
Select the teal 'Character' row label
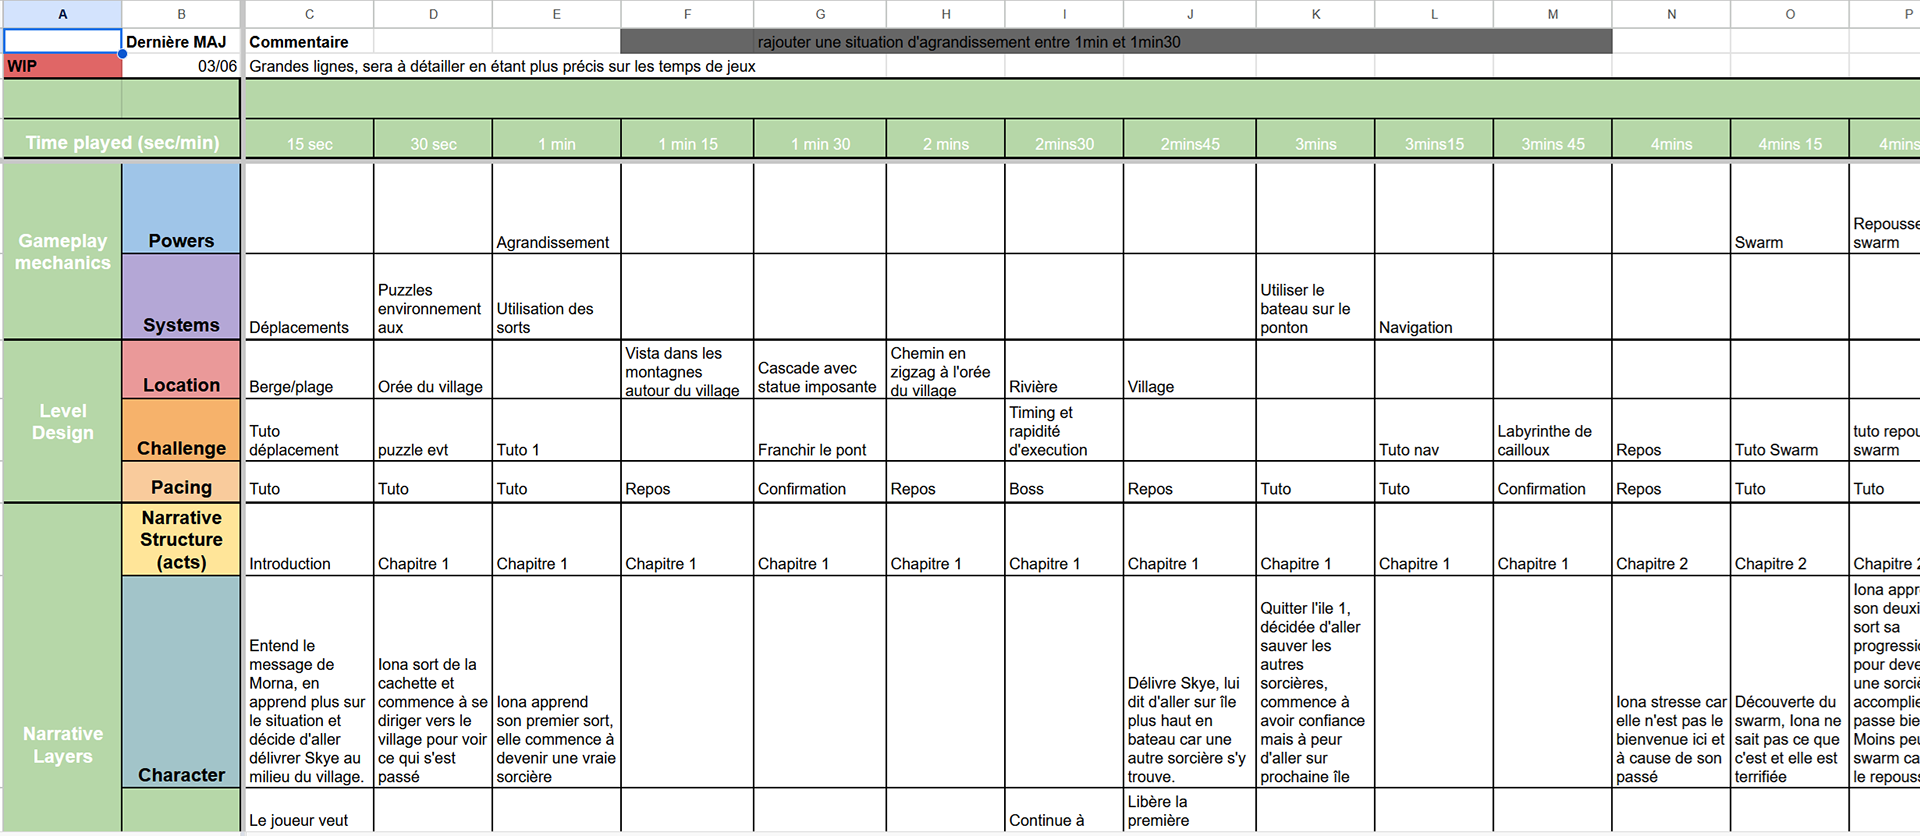(x=181, y=682)
